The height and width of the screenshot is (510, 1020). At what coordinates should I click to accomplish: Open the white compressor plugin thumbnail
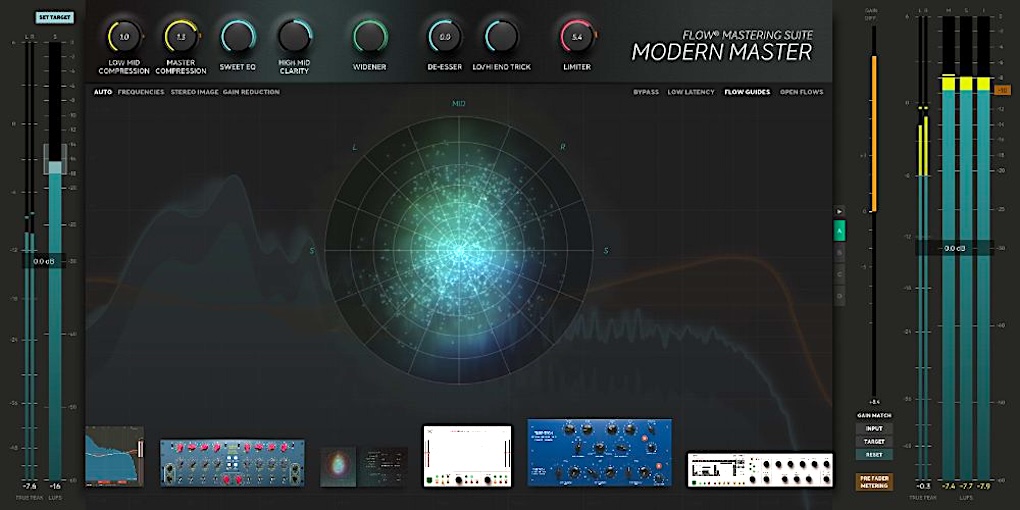[467, 455]
